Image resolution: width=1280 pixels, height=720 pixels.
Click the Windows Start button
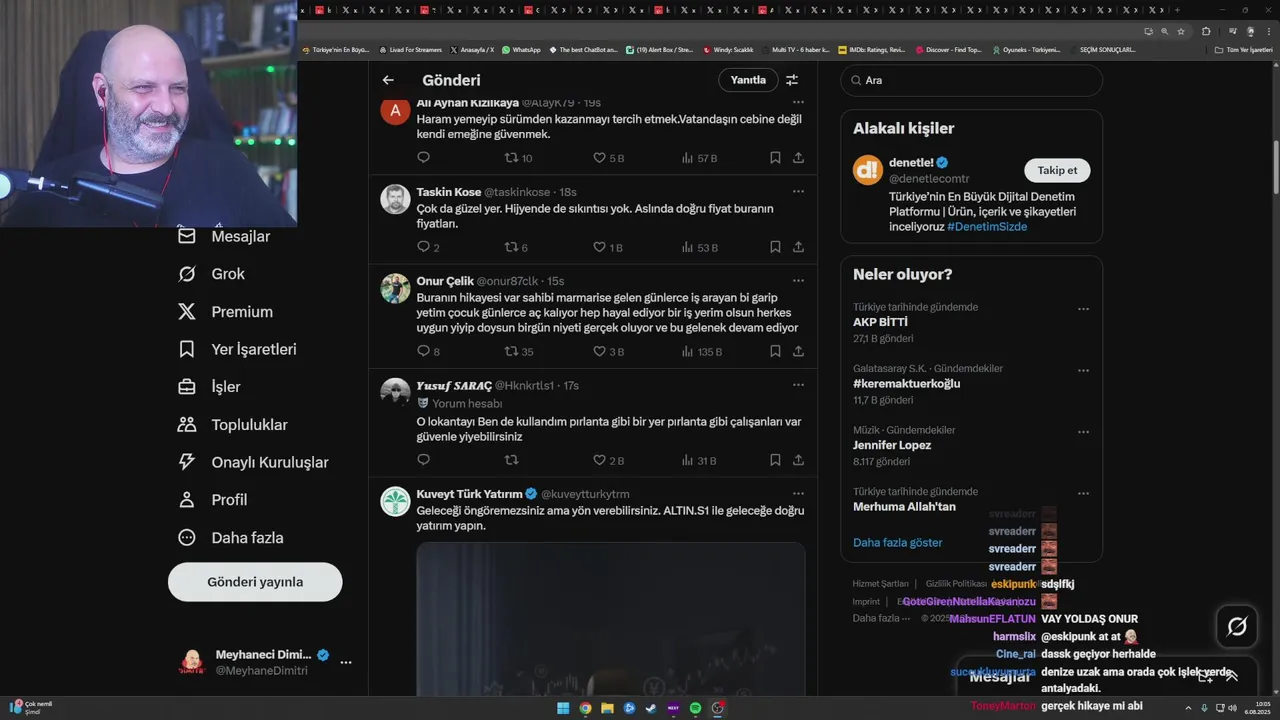563,708
